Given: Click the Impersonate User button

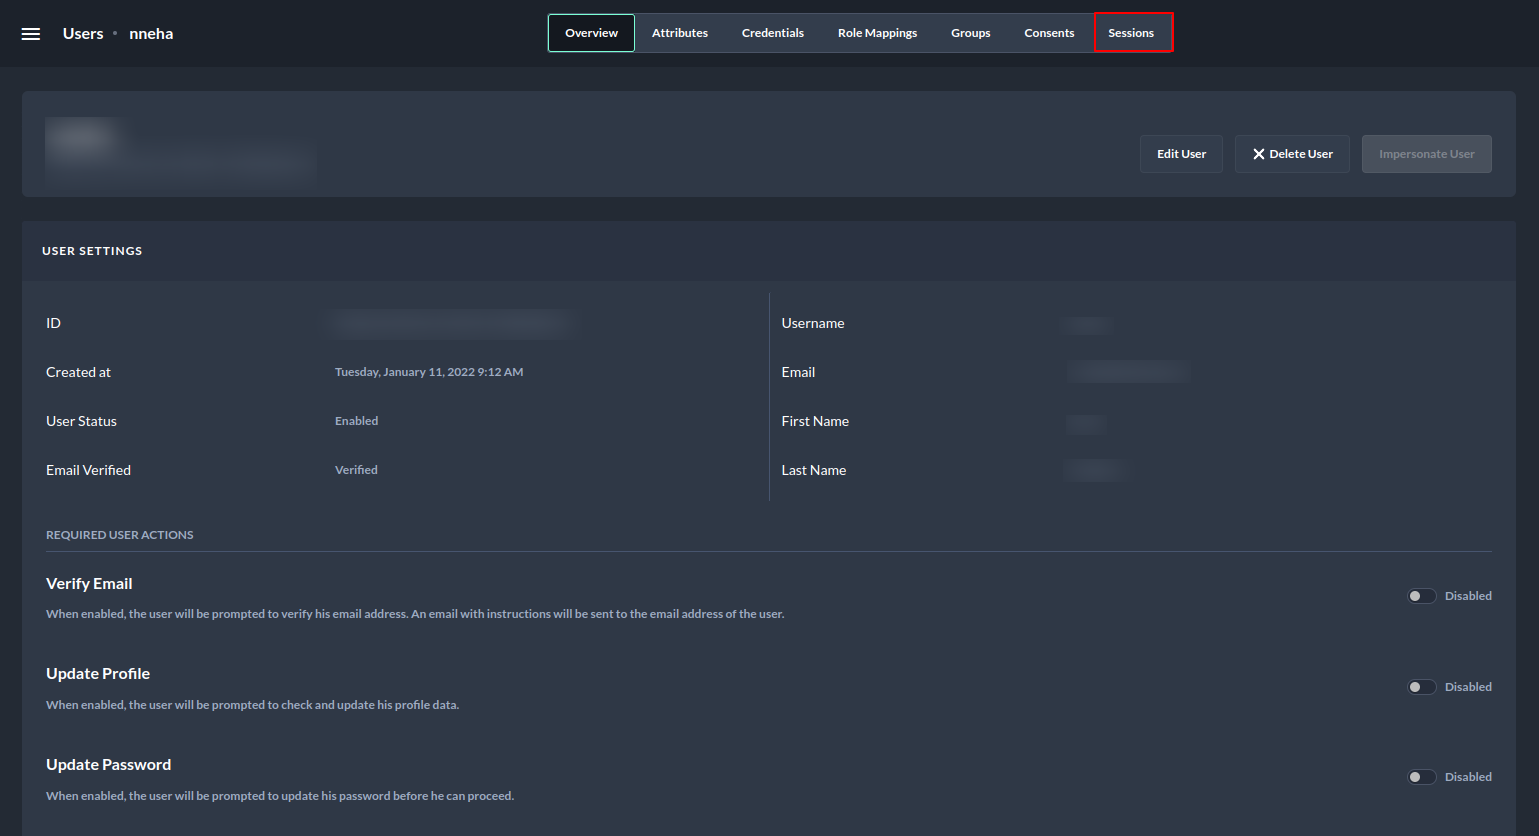Looking at the screenshot, I should tap(1426, 154).
